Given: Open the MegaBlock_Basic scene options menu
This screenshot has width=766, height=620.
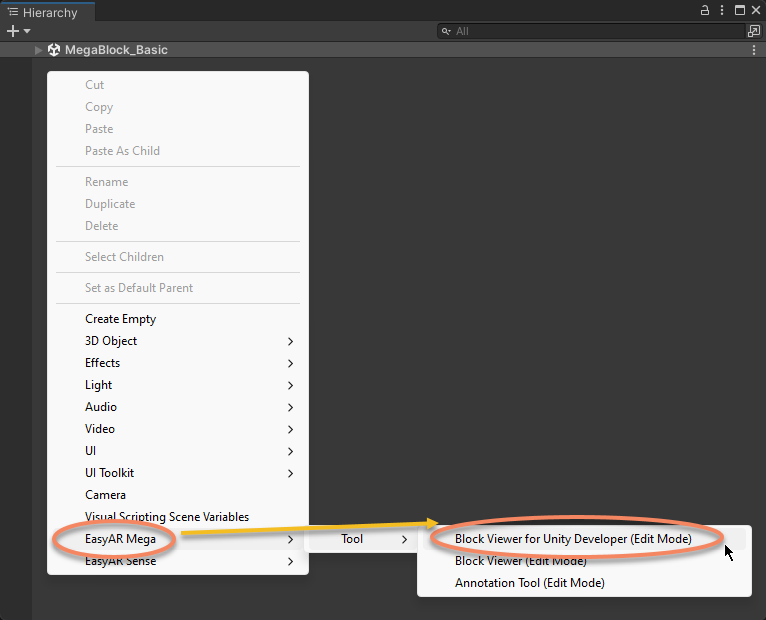Looking at the screenshot, I should click(x=754, y=50).
